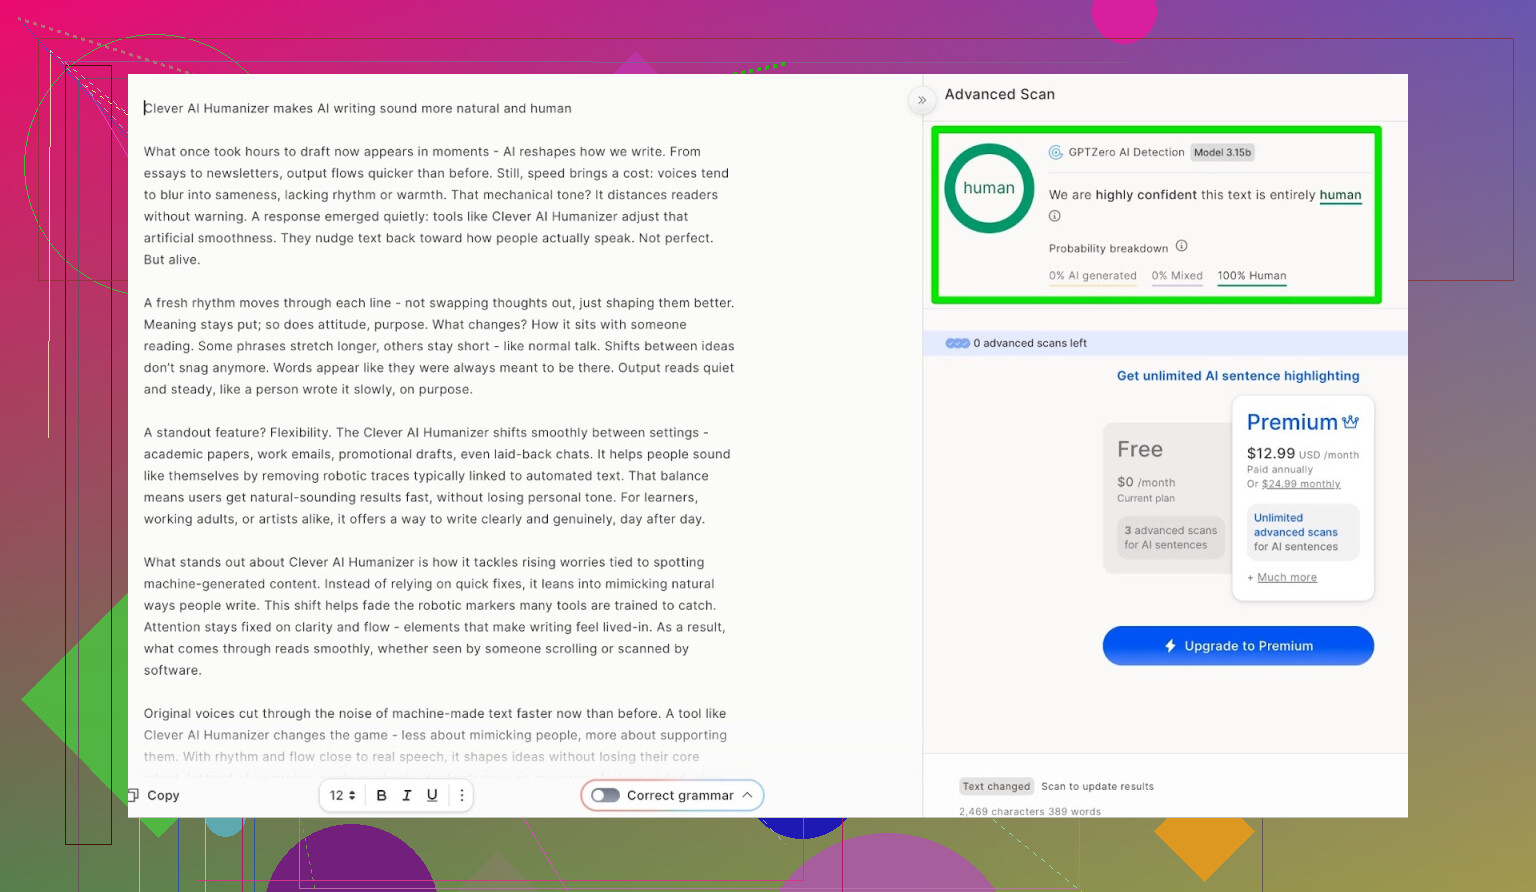Click the GPTZero AI Detection logo icon

click(x=1055, y=153)
